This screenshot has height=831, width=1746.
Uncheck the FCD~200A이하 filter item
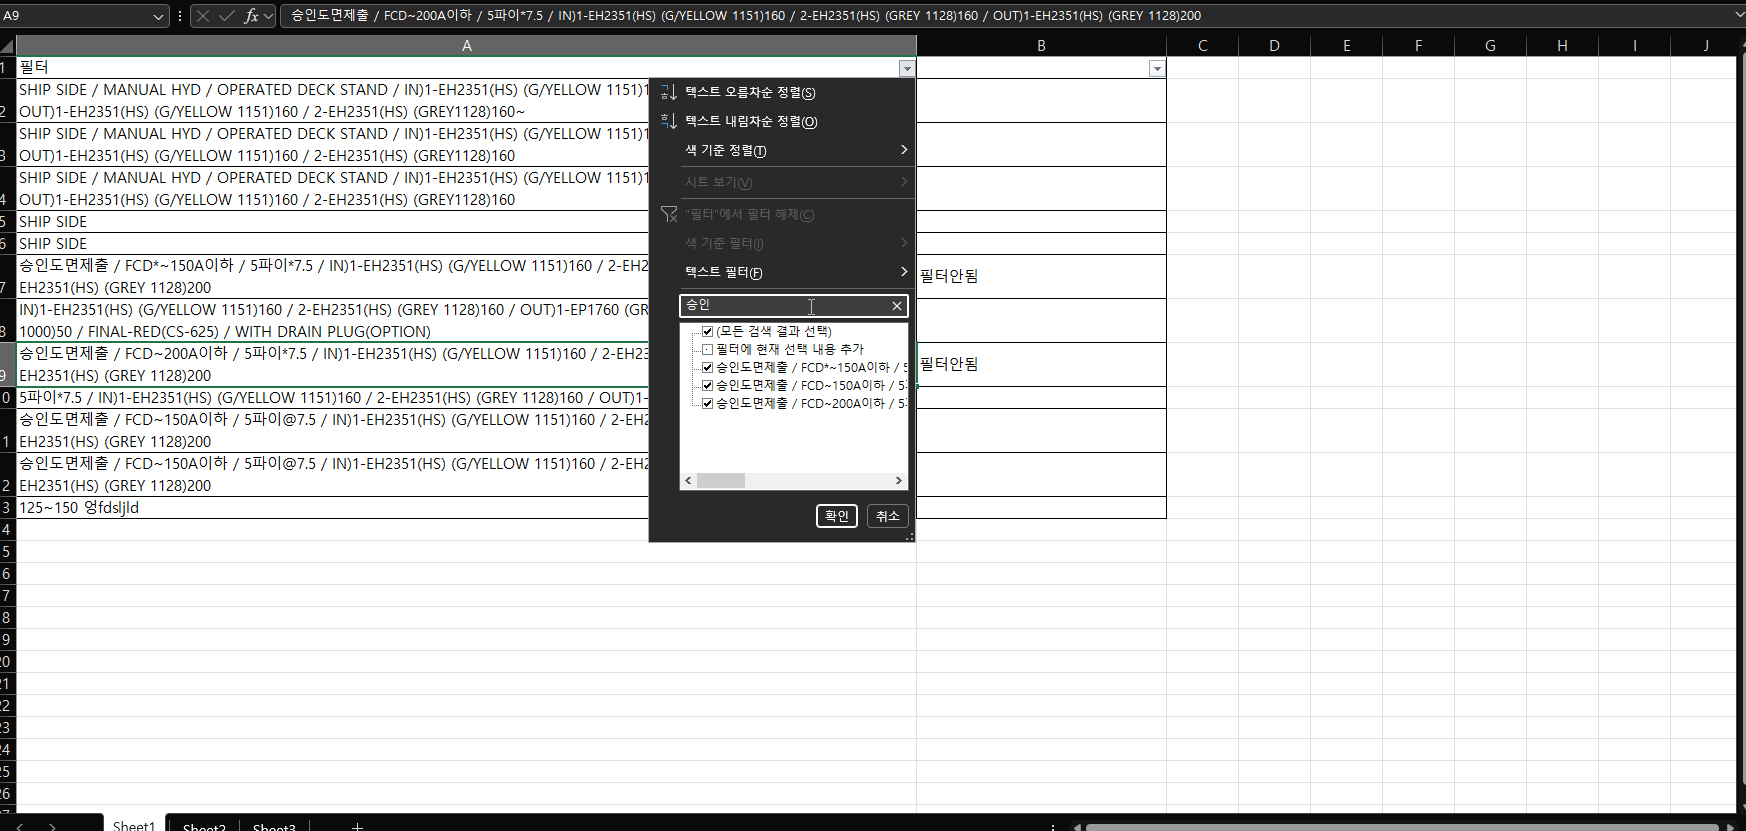pos(707,403)
